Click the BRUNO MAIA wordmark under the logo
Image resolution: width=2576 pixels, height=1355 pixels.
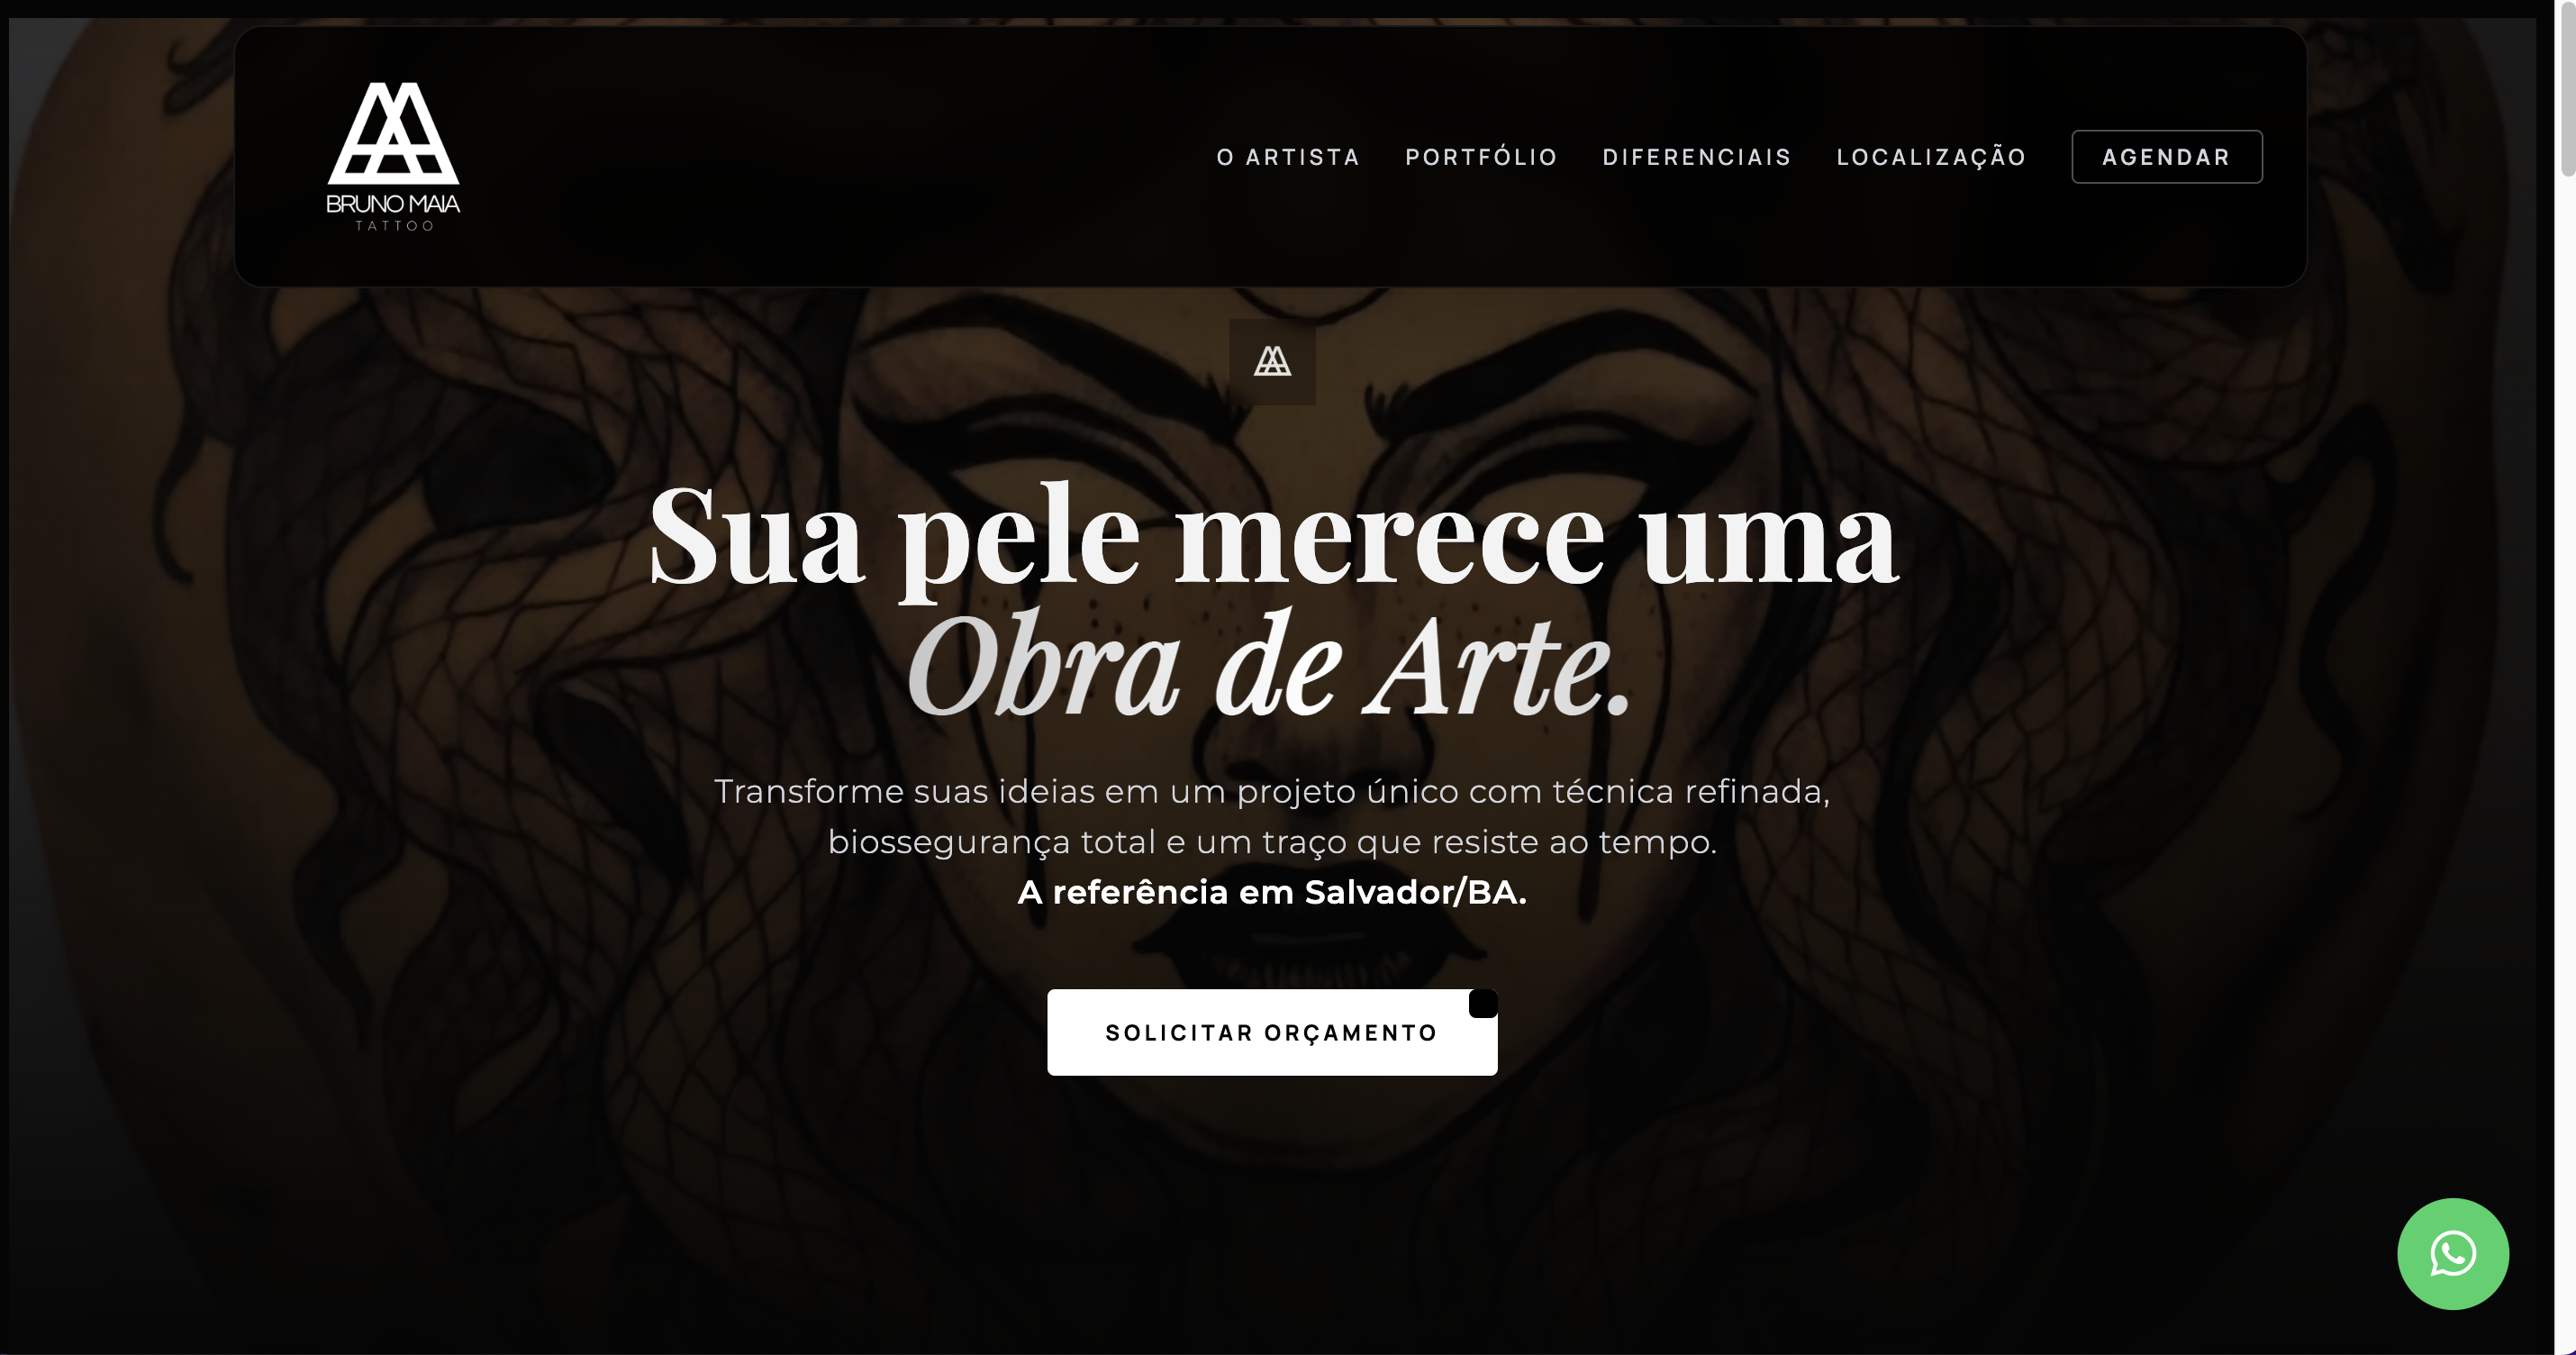pyautogui.click(x=393, y=204)
